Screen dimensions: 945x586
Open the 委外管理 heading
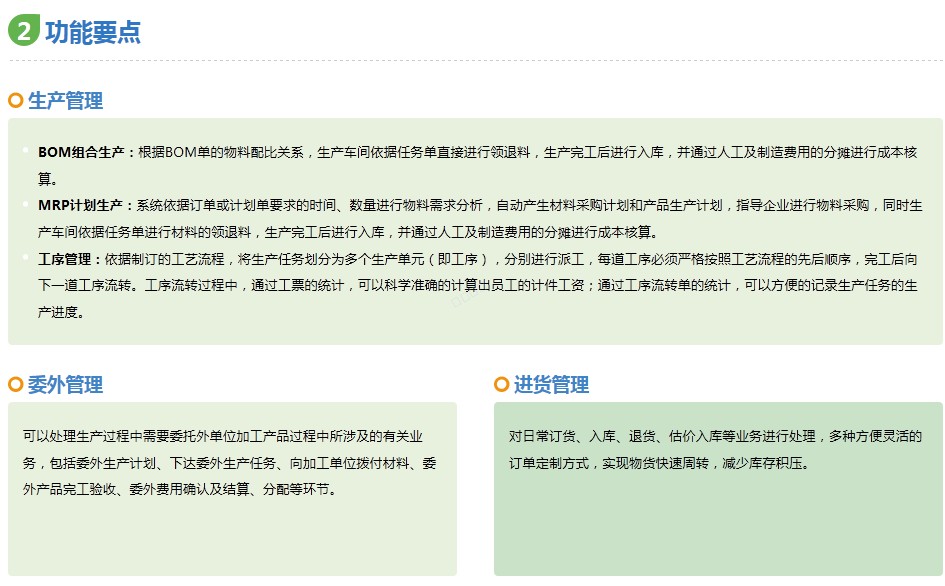click(65, 385)
